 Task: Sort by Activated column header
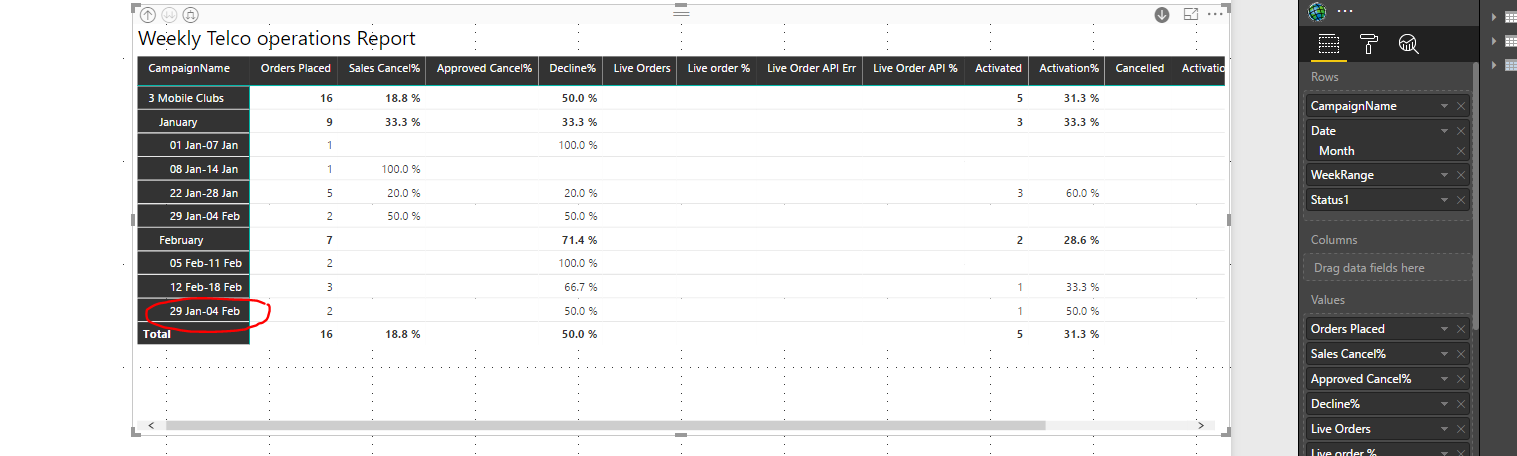[x=997, y=69]
